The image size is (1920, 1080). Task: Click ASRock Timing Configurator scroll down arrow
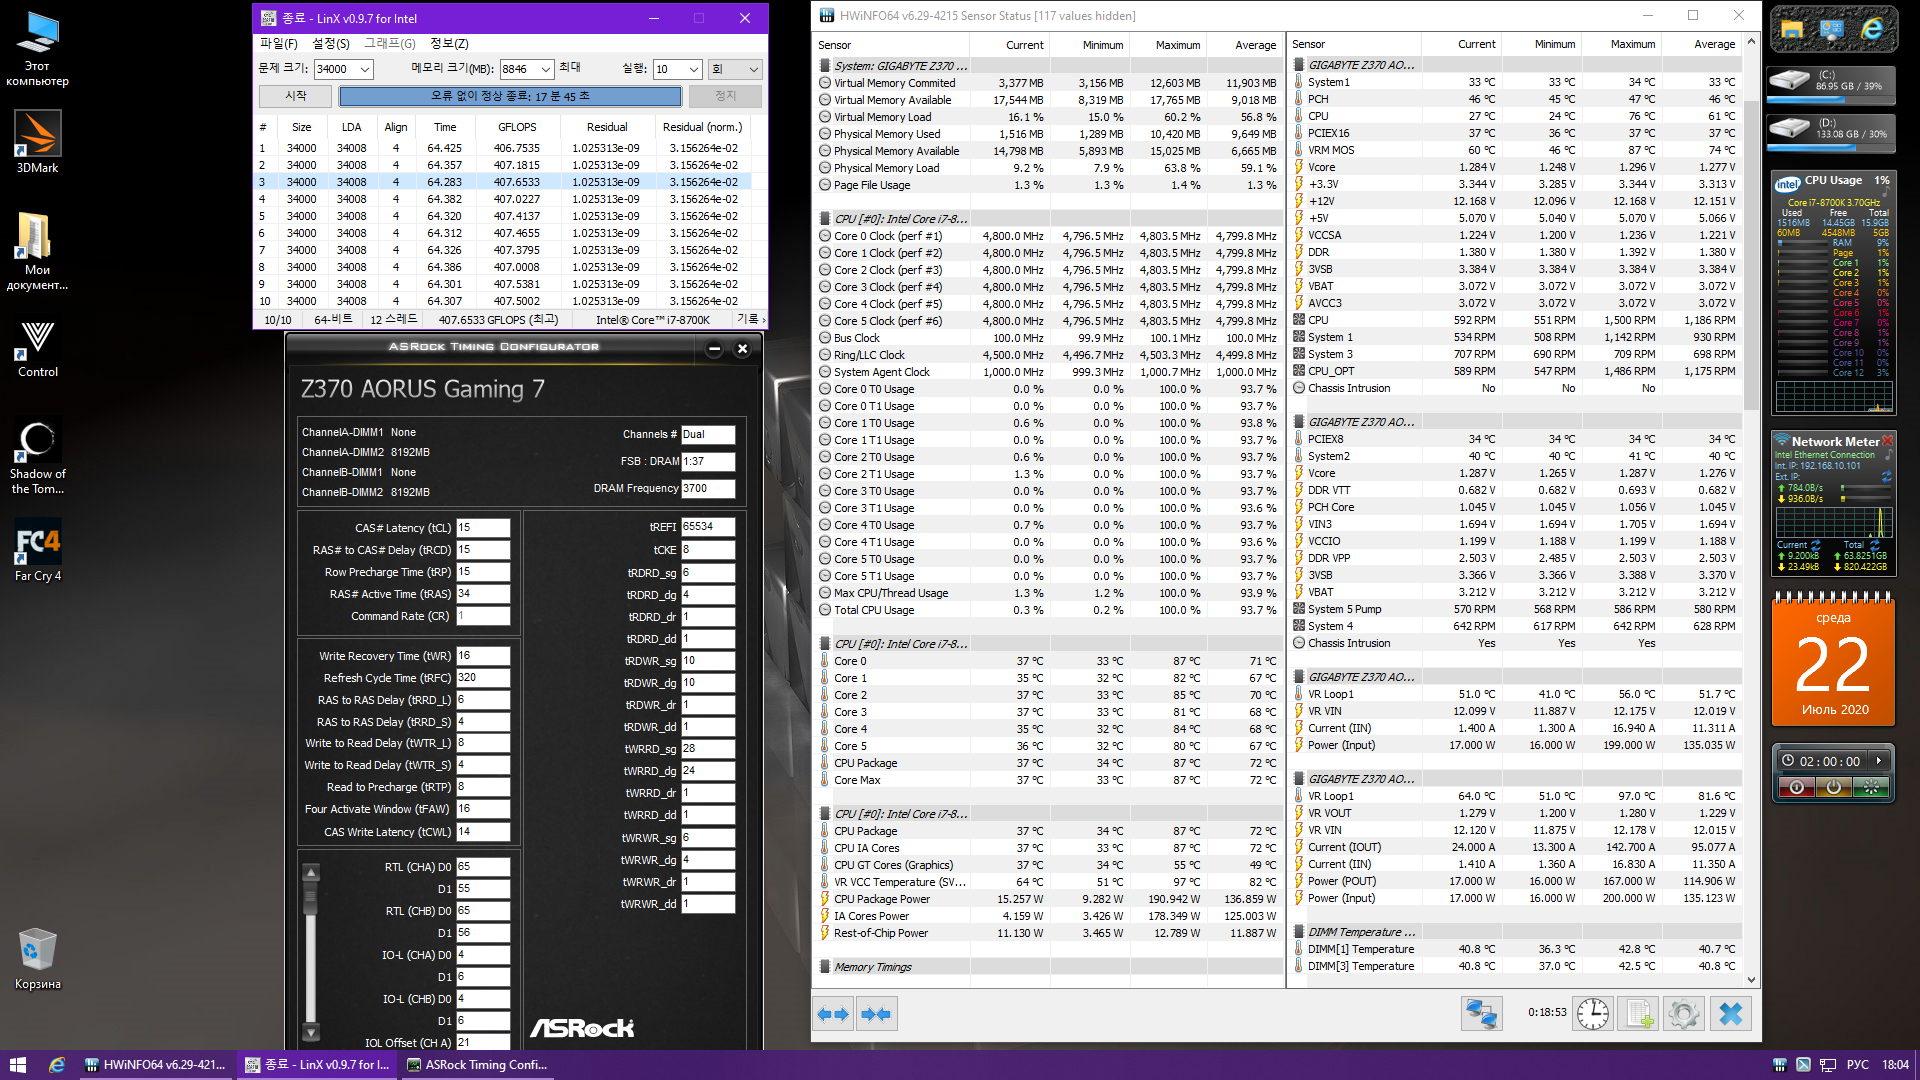(x=311, y=1032)
